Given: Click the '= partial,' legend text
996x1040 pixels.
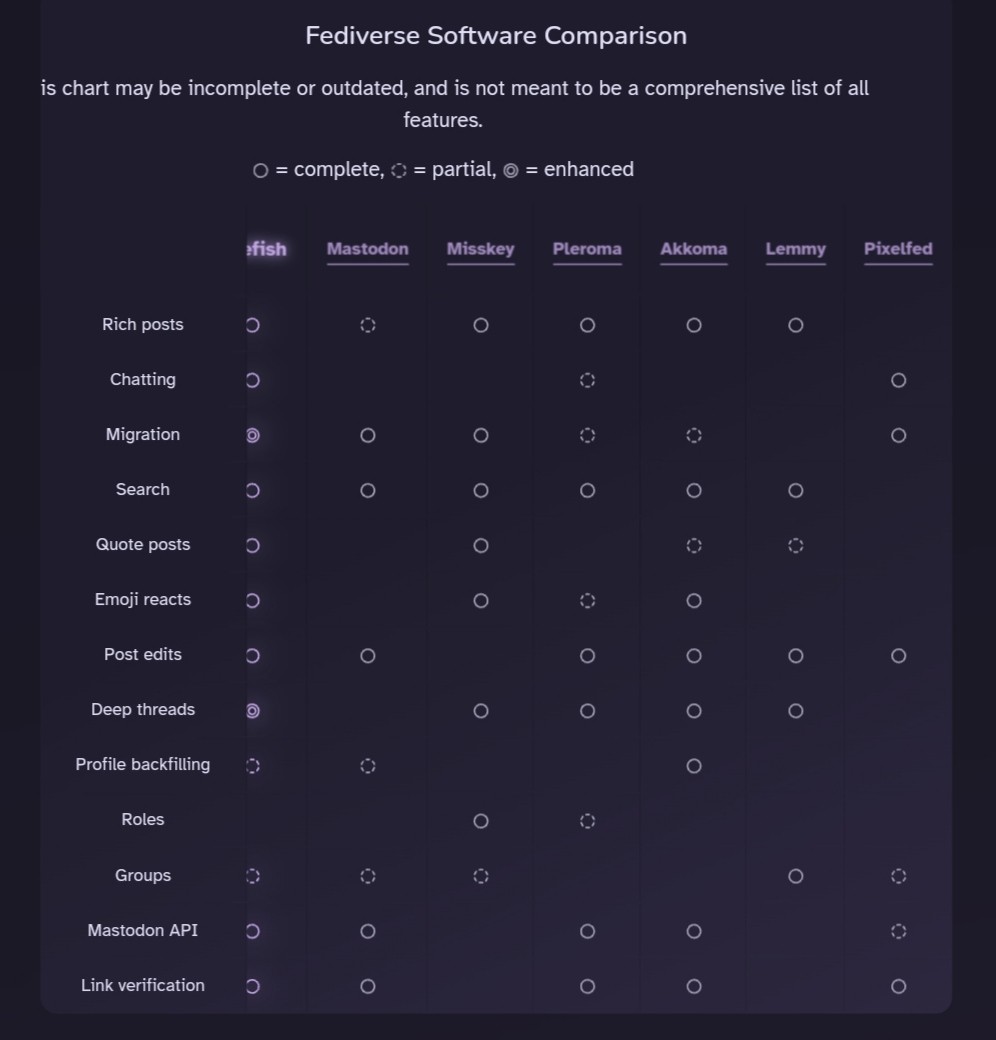Looking at the screenshot, I should 455,170.
